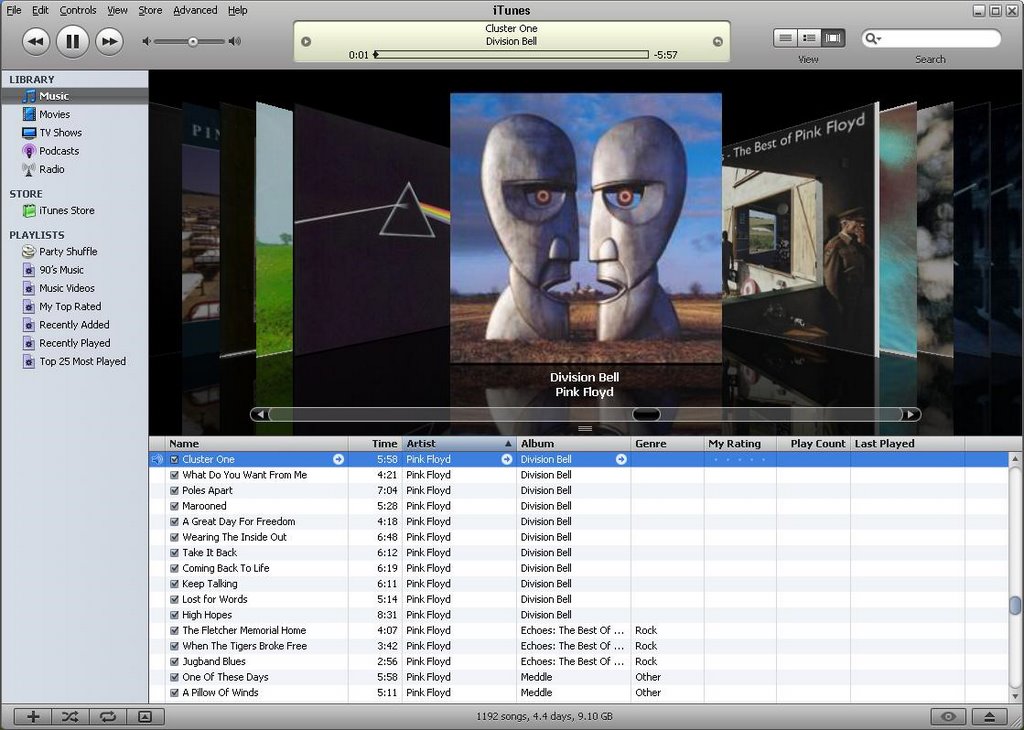Click the Previous track rewind button
Screen dimensions: 1024x730
36,42
